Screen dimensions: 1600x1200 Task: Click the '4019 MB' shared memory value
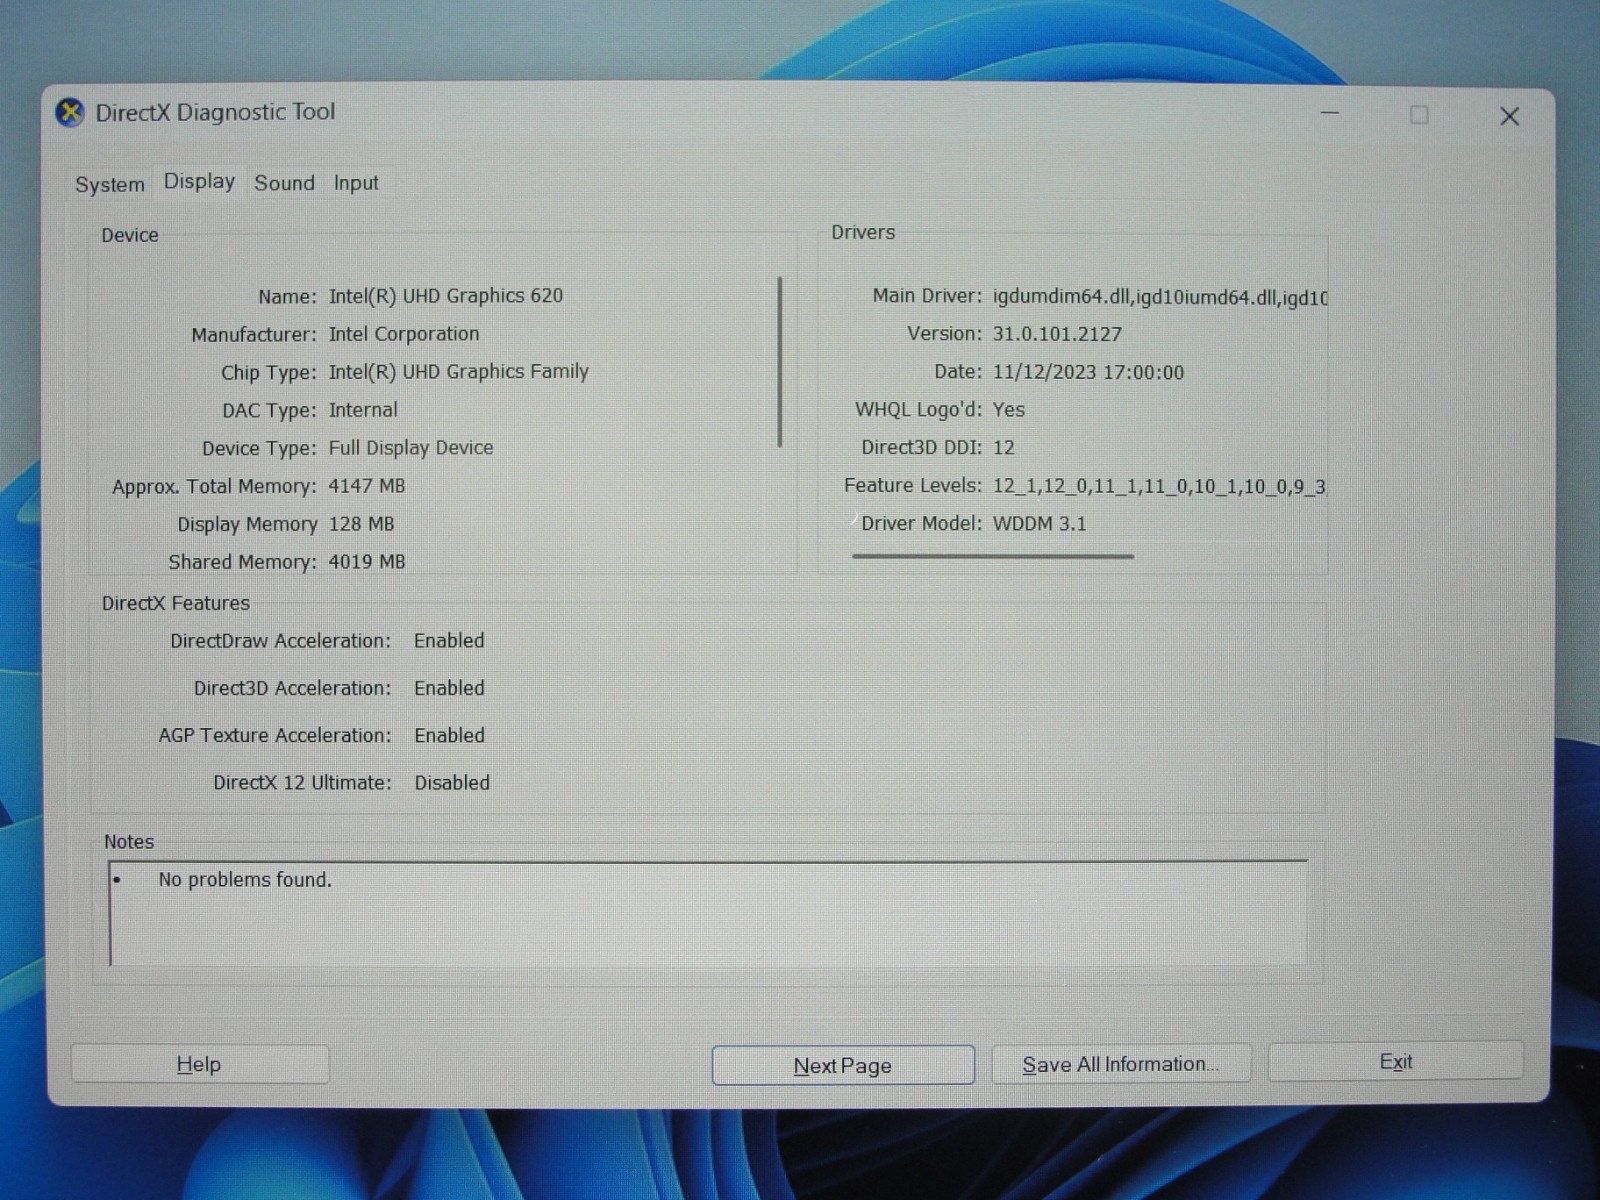pos(367,562)
